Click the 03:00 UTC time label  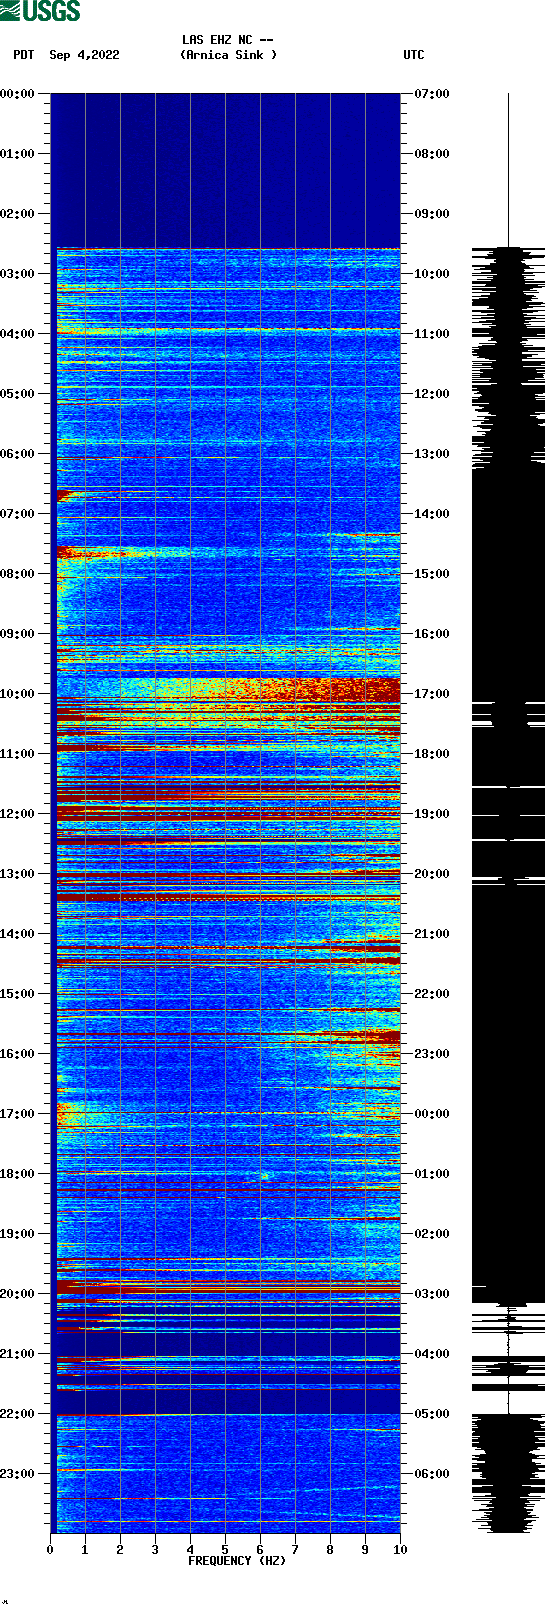tap(432, 1294)
